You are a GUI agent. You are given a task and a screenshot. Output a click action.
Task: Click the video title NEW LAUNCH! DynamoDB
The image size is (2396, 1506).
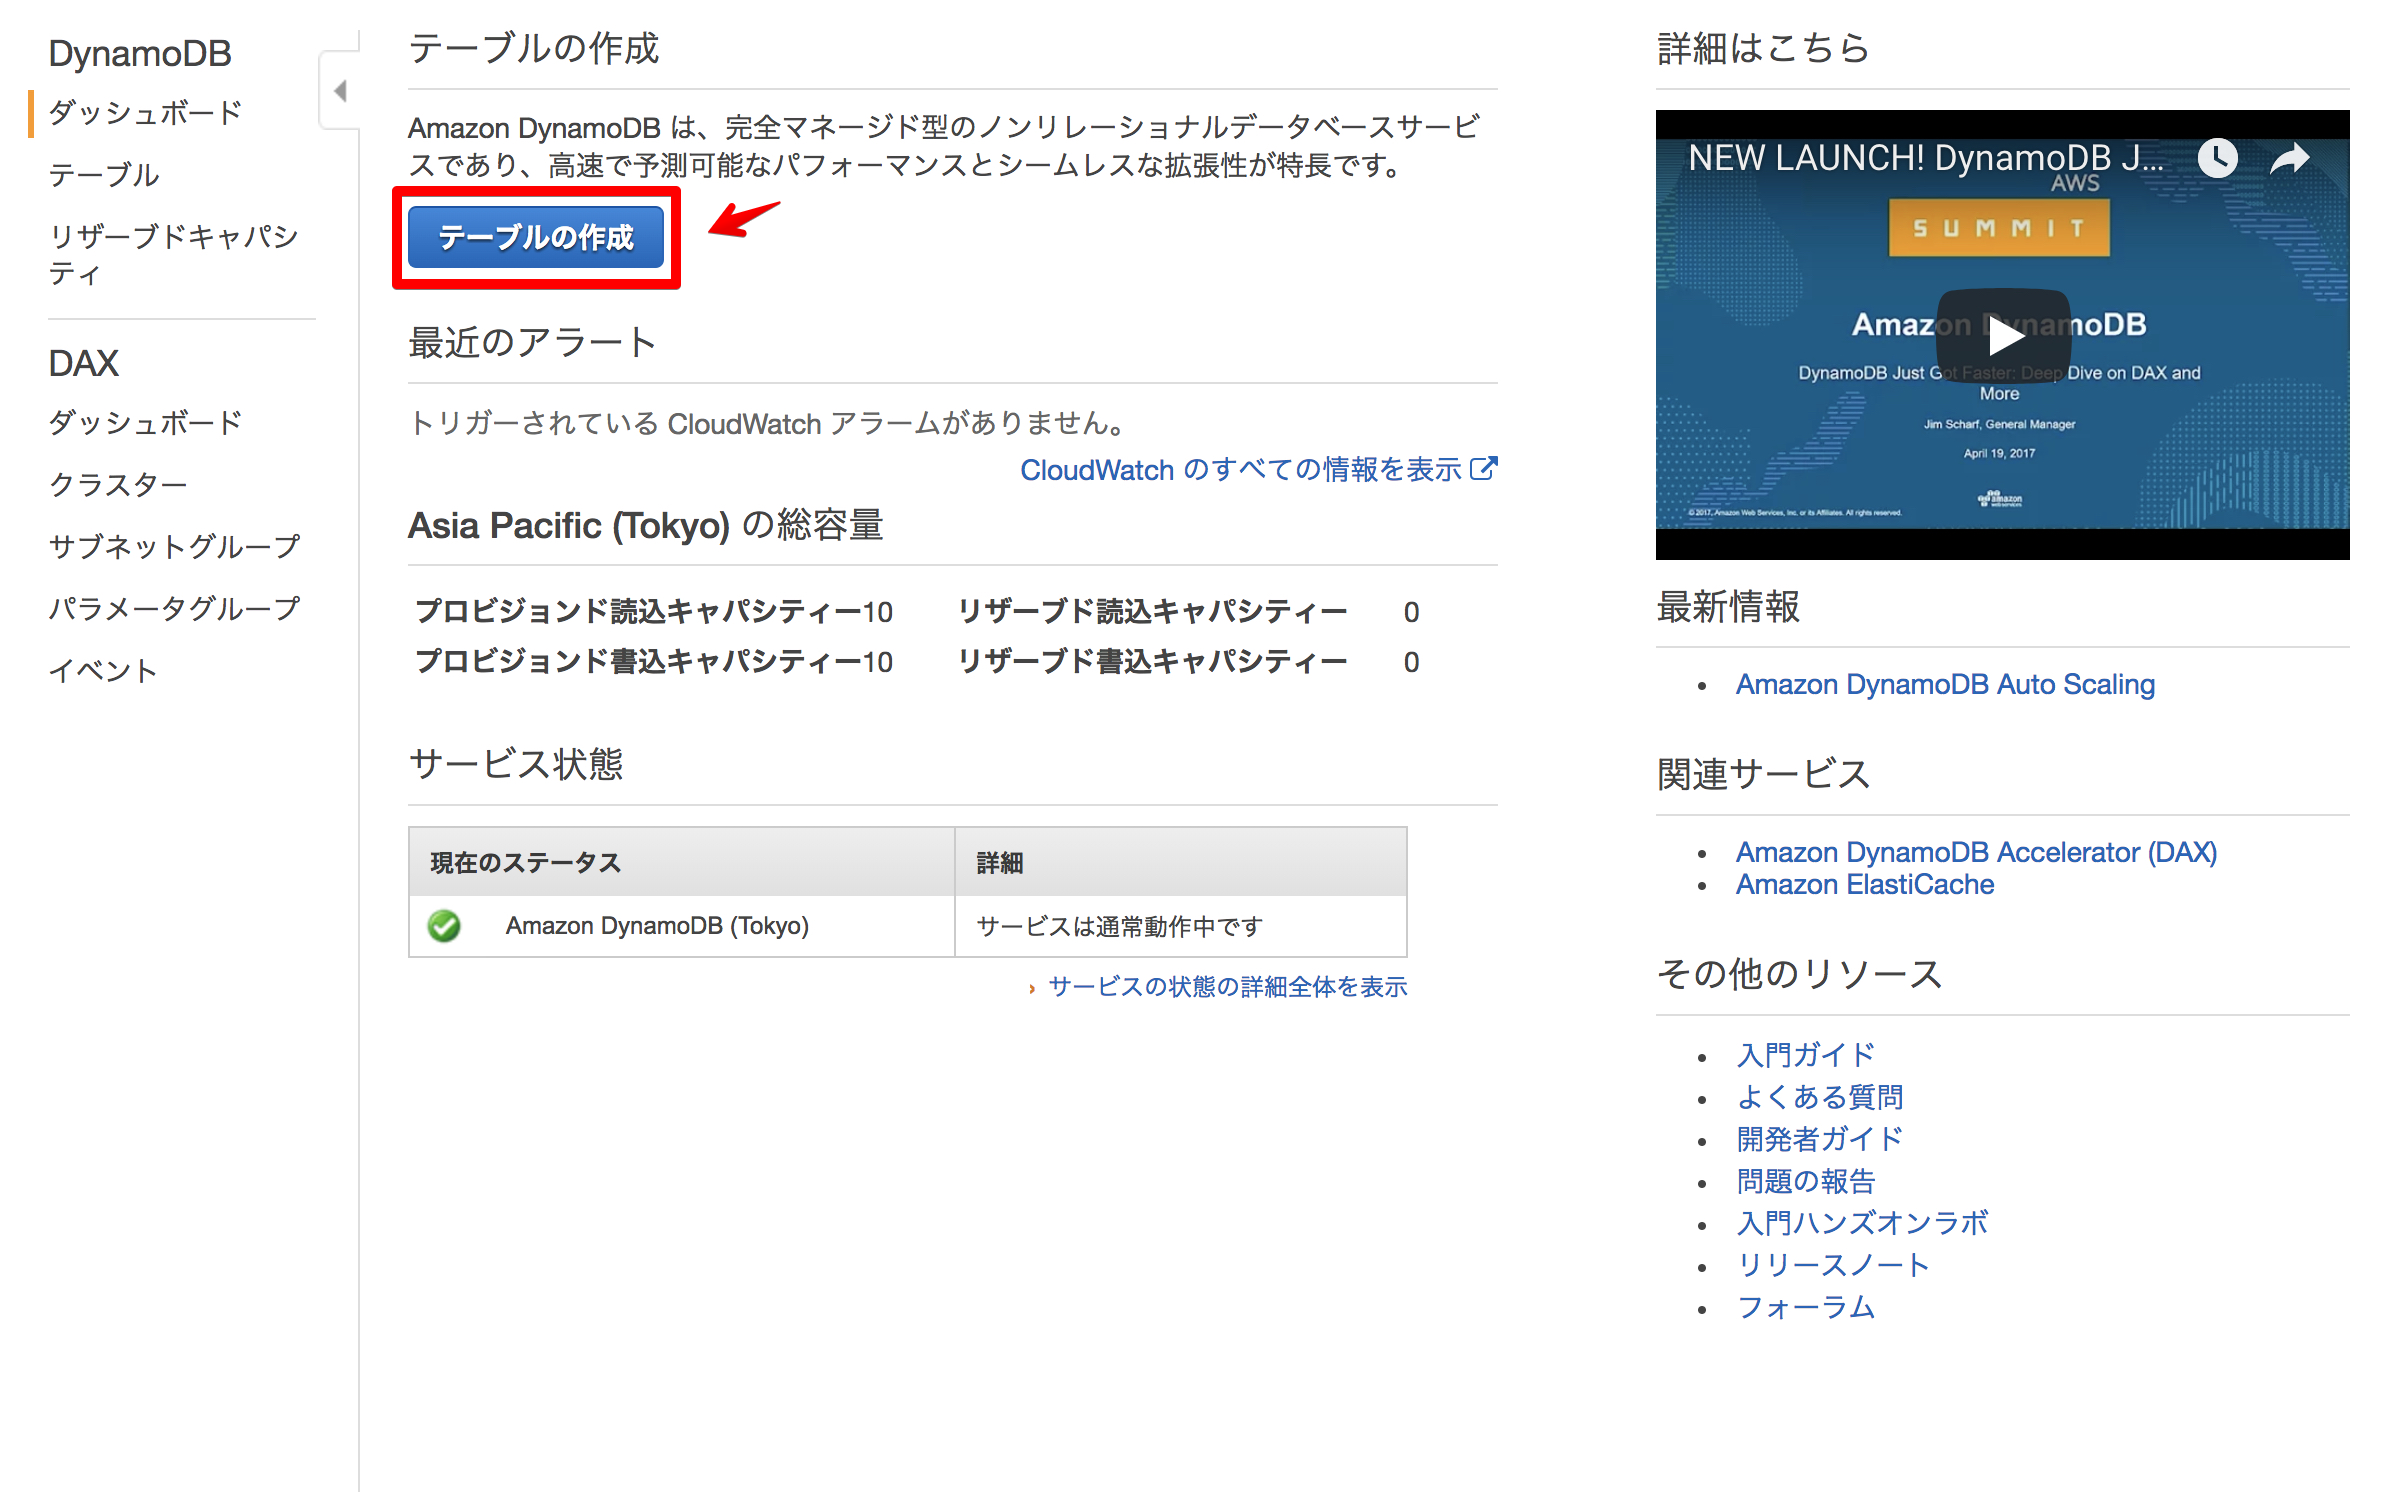[x=1926, y=158]
